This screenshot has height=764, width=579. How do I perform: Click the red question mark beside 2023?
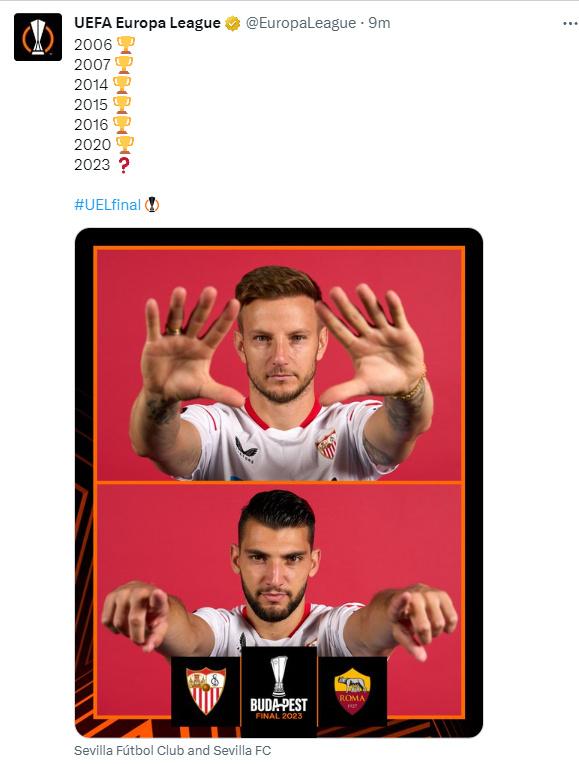[x=124, y=165]
